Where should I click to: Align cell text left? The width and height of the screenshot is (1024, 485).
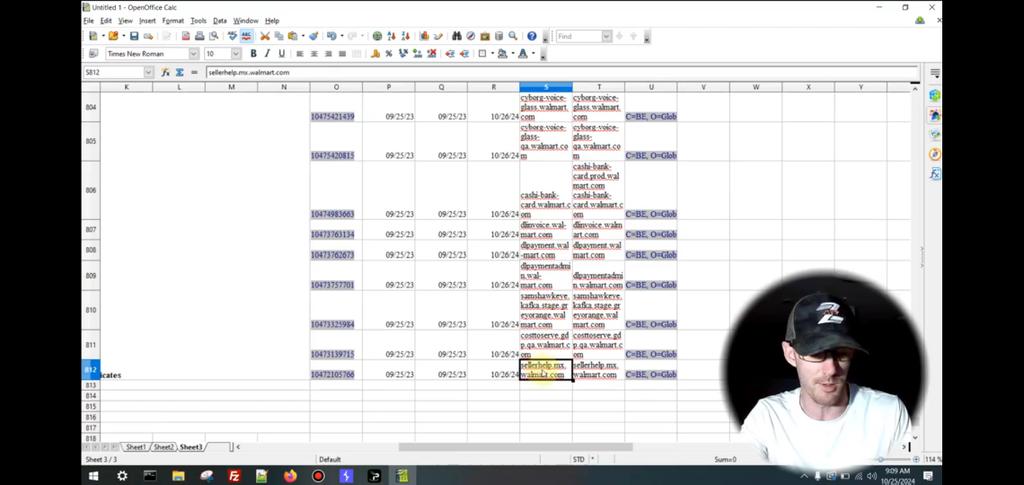[x=300, y=54]
